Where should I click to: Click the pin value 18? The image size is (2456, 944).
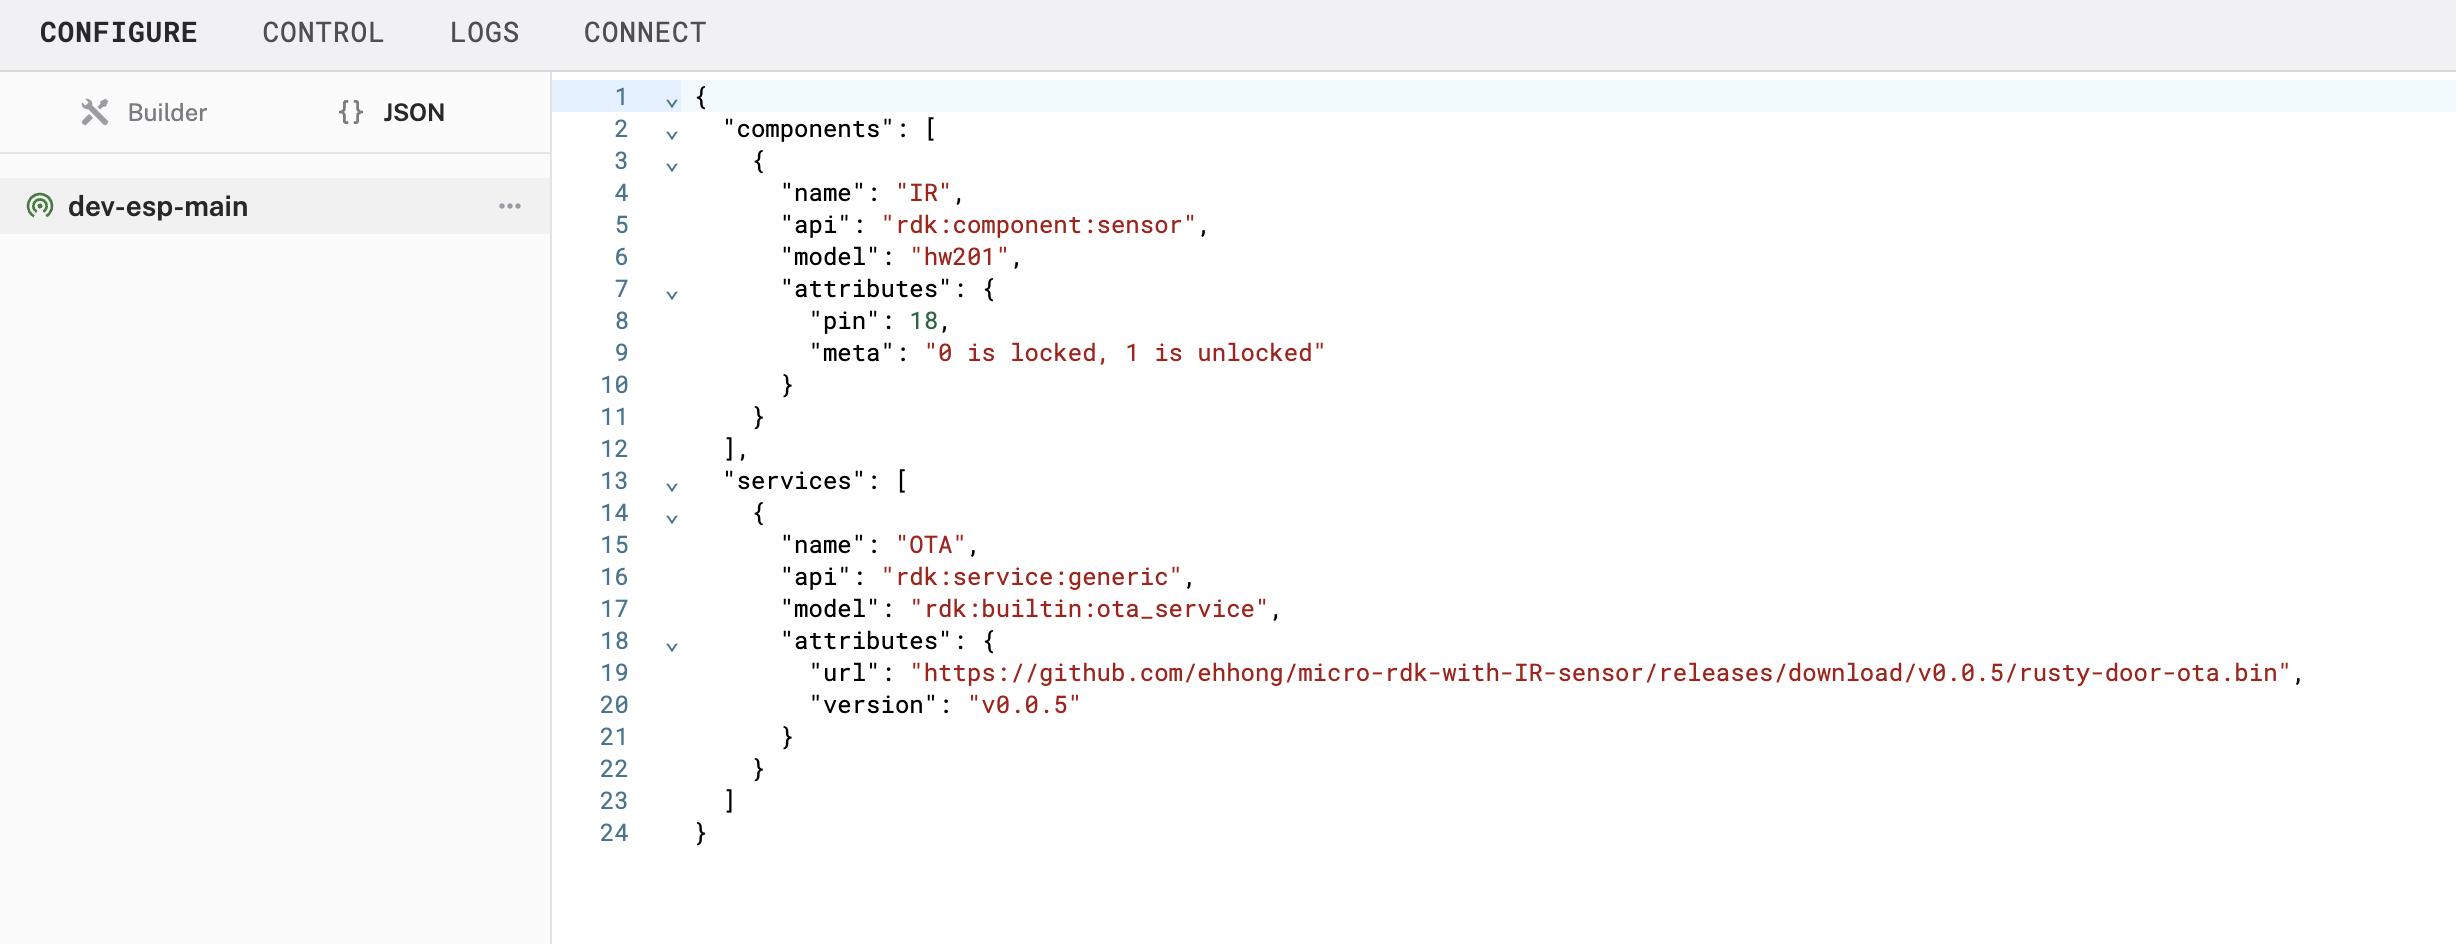coord(923,321)
